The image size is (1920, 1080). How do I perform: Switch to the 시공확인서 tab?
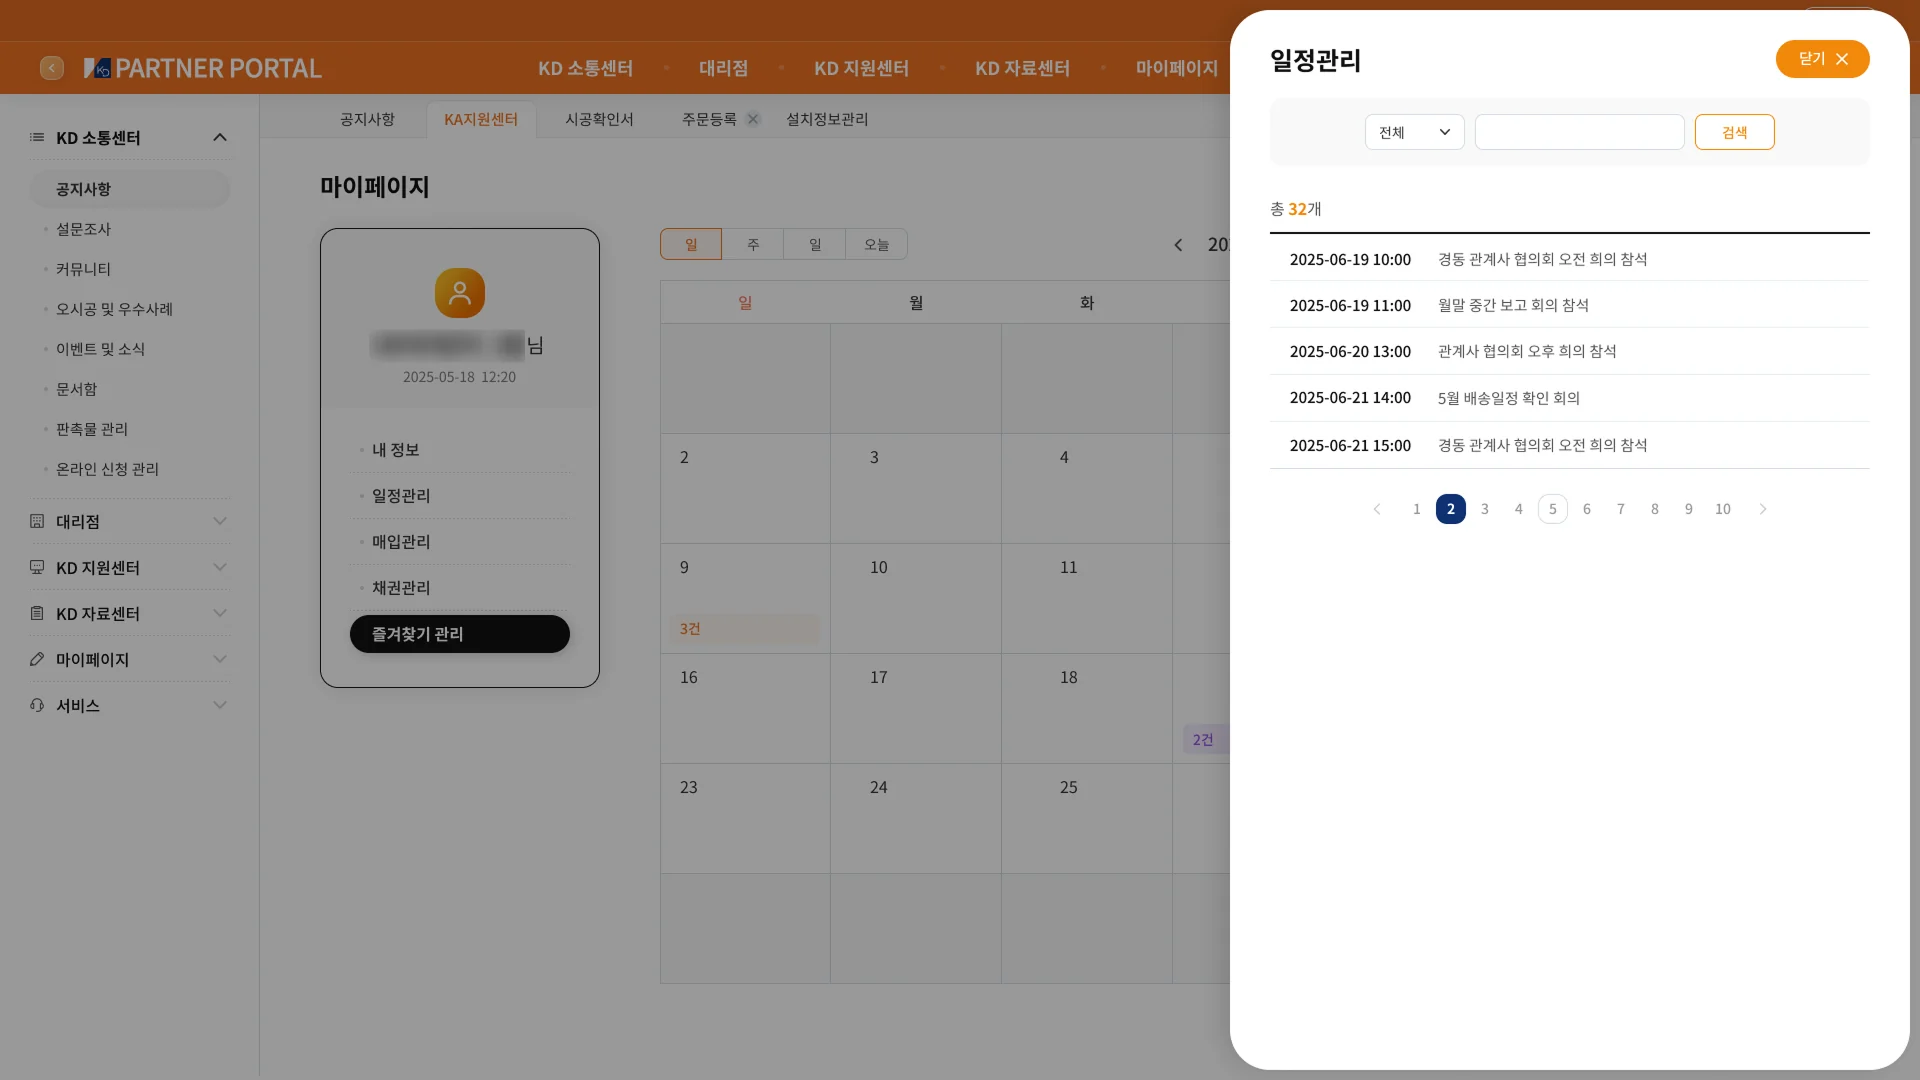coord(599,119)
